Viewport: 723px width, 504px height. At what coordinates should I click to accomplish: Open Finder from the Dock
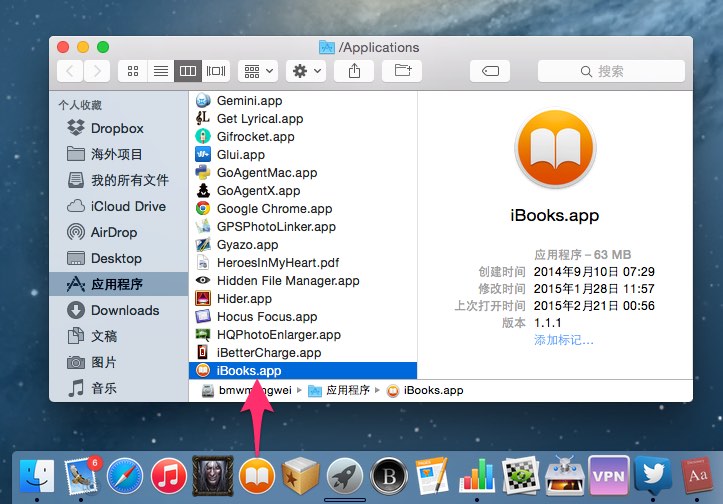click(x=37, y=476)
